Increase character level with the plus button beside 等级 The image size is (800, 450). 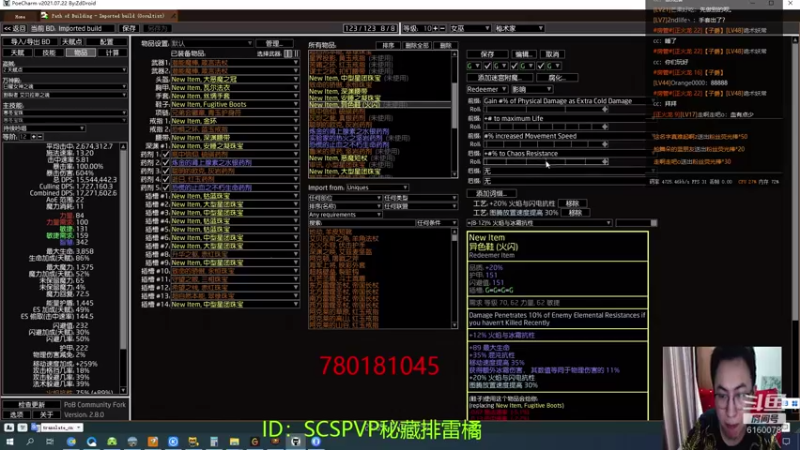(x=436, y=29)
